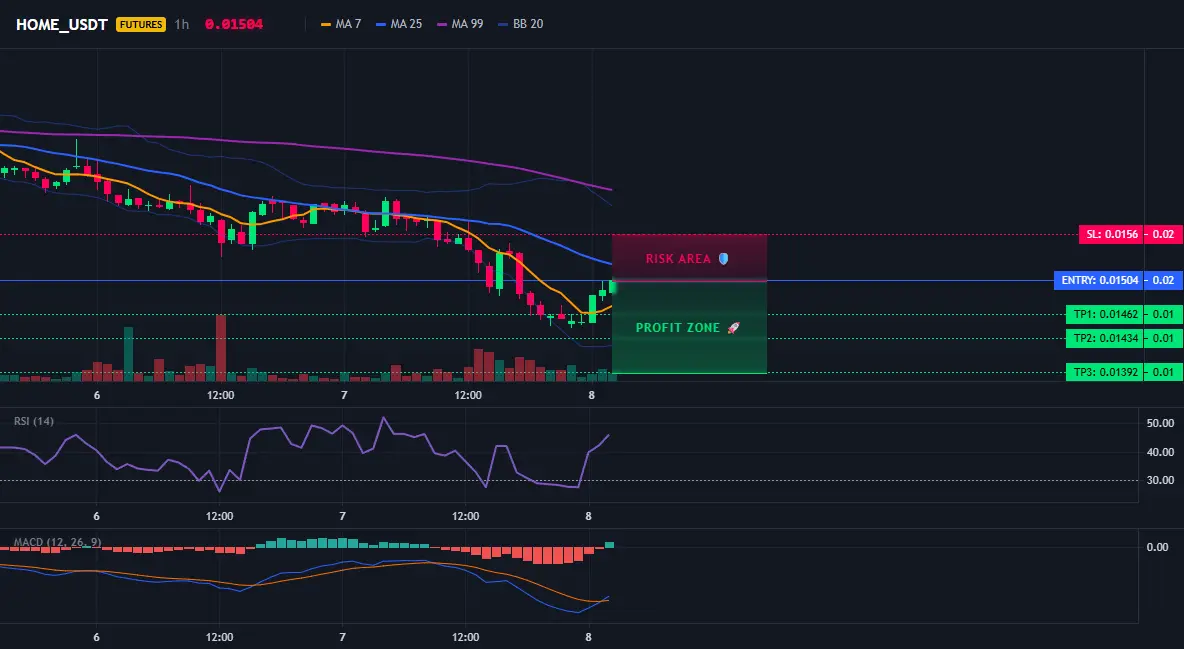The height and width of the screenshot is (649, 1184).
Task: Click the tallest red volume bar
Action: (x=221, y=348)
